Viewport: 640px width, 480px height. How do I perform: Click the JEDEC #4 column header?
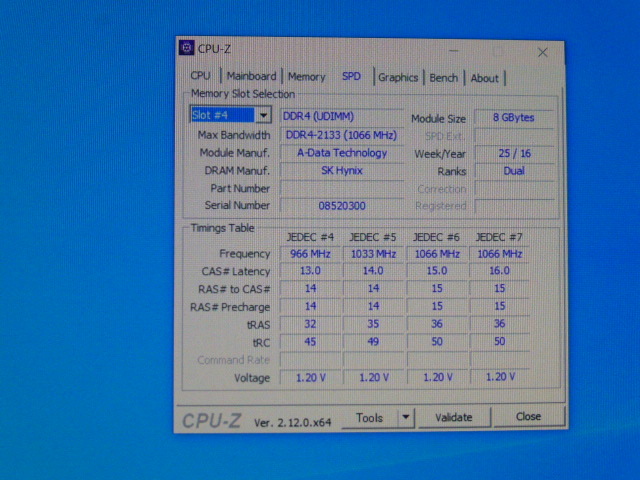coord(310,237)
